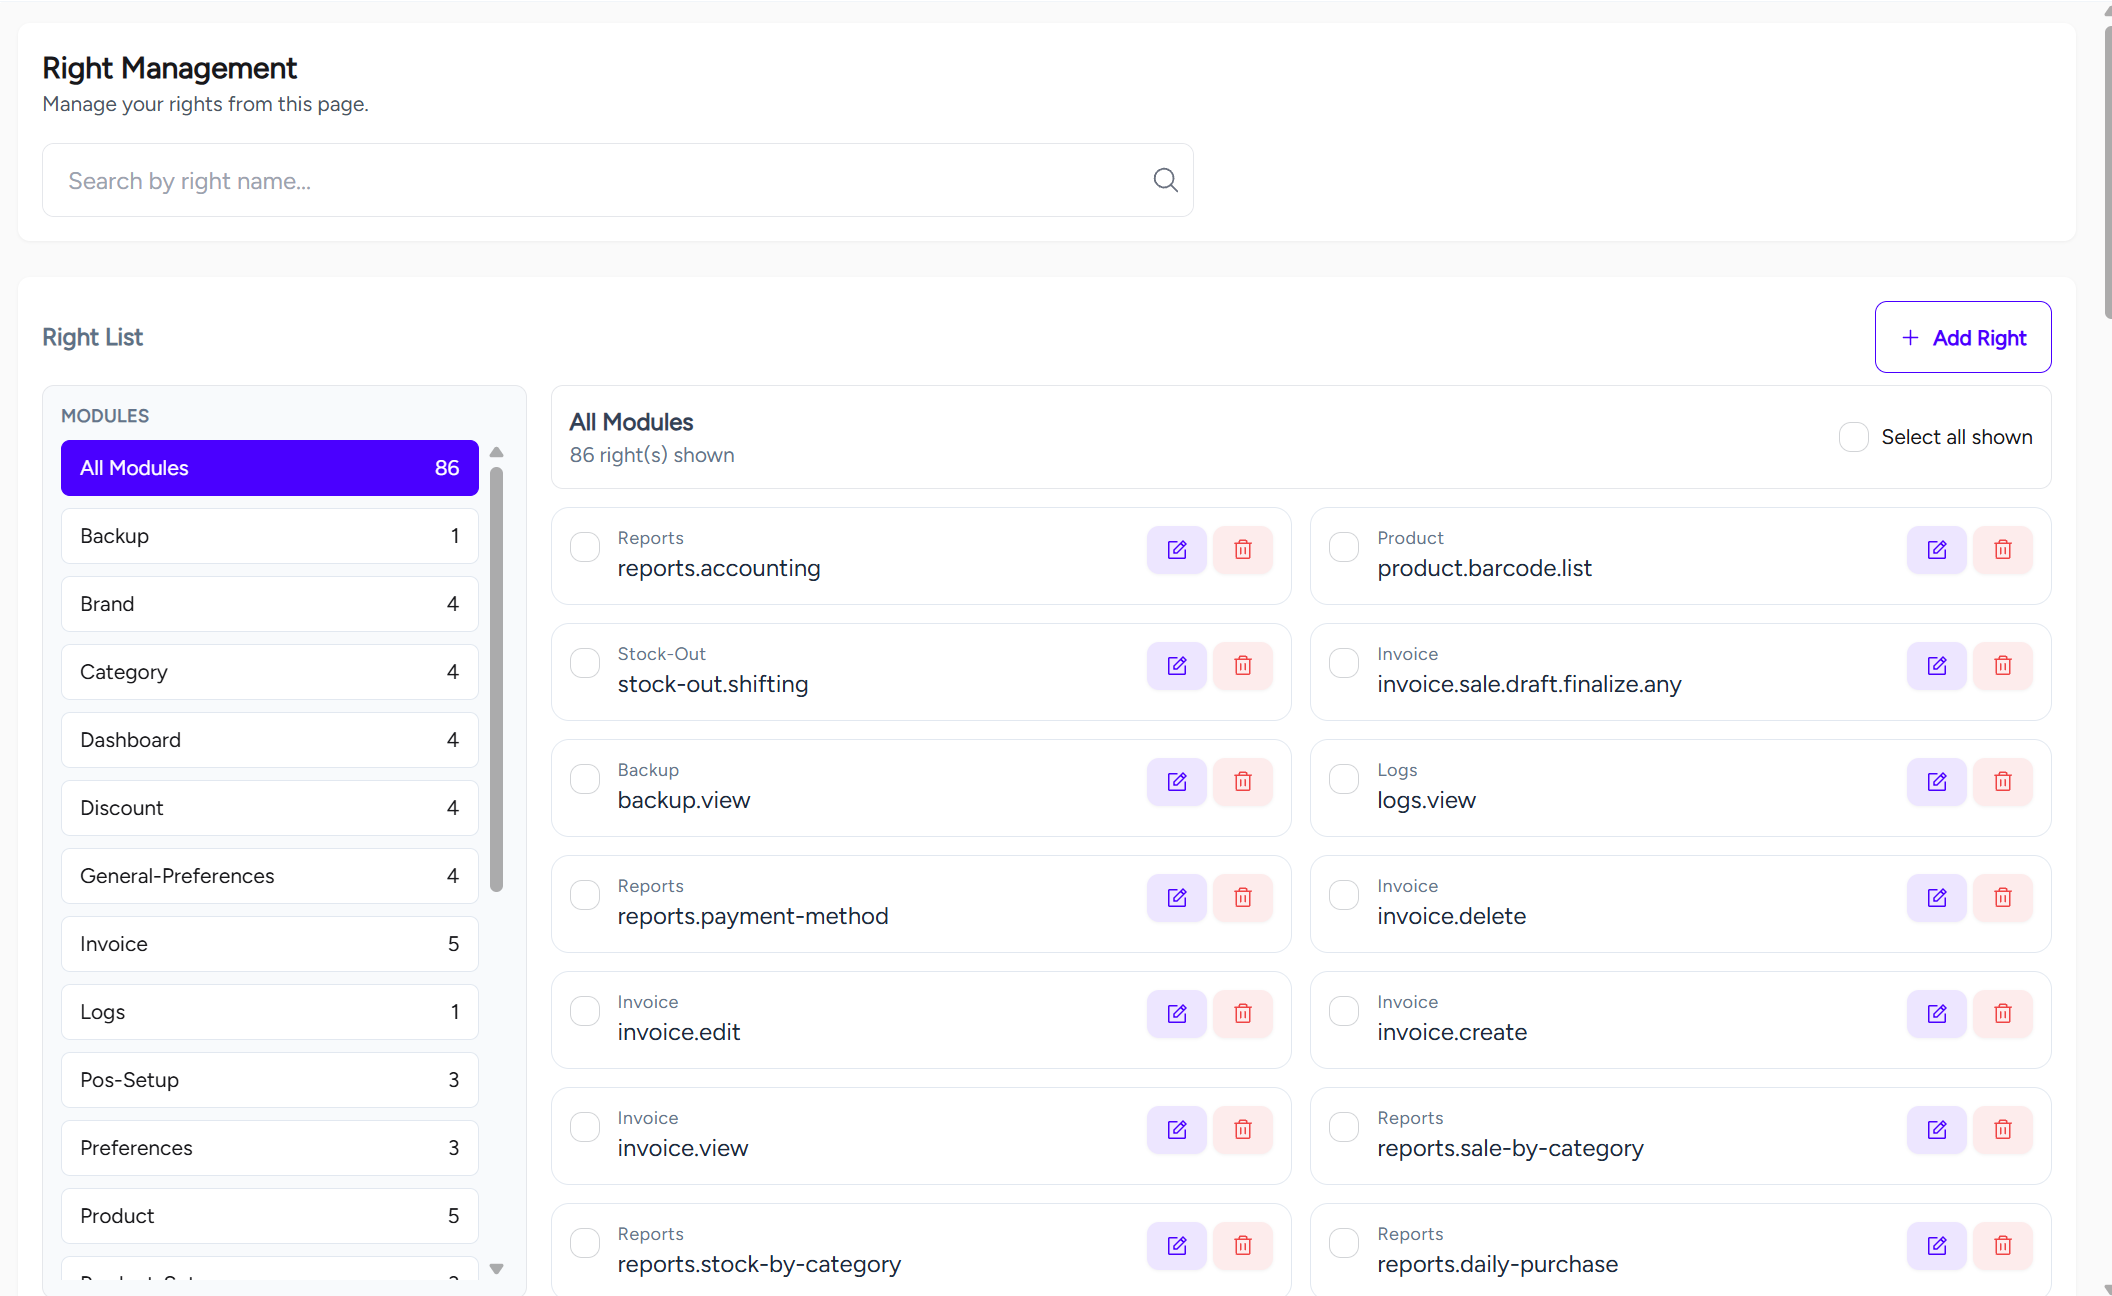Click module list scroll down arrow
2112x1296 pixels.
pos(496,1269)
